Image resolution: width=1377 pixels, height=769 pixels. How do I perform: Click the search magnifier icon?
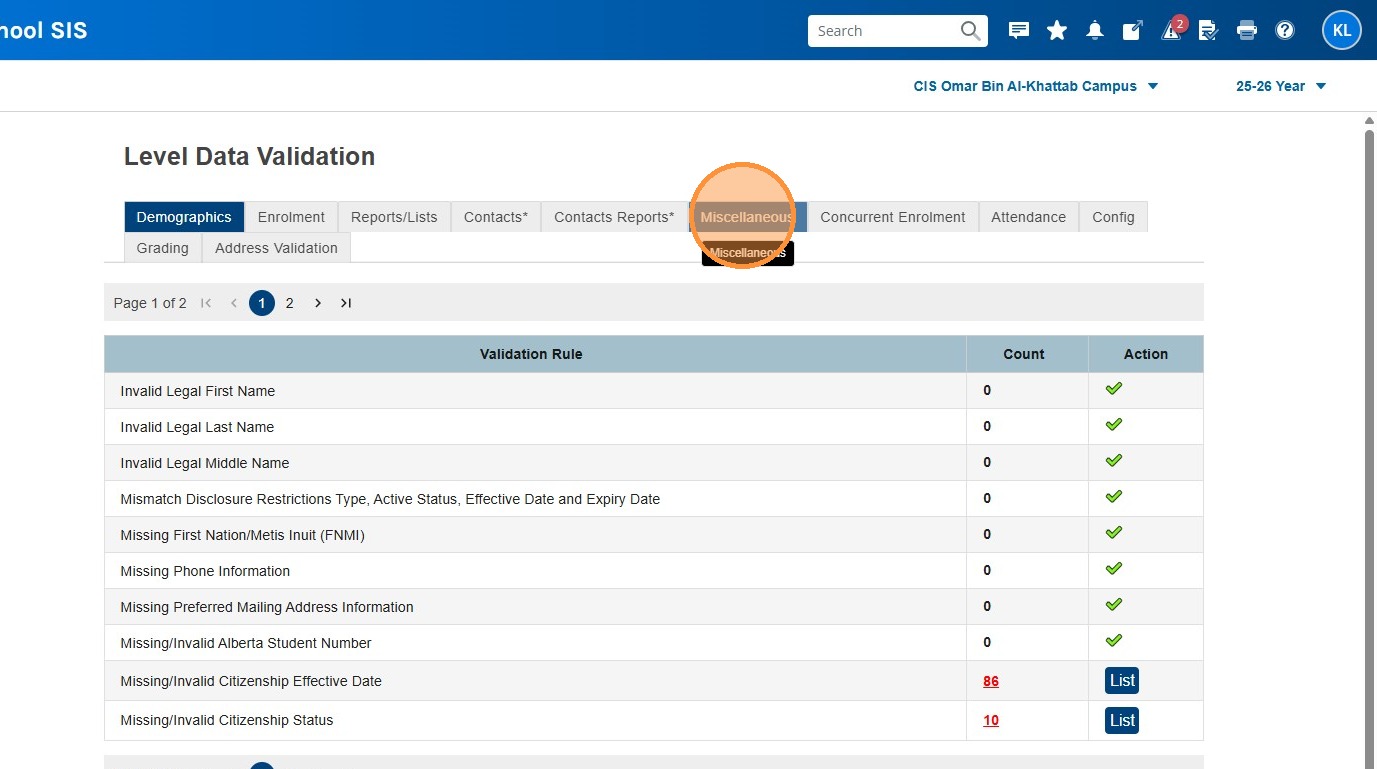point(970,31)
